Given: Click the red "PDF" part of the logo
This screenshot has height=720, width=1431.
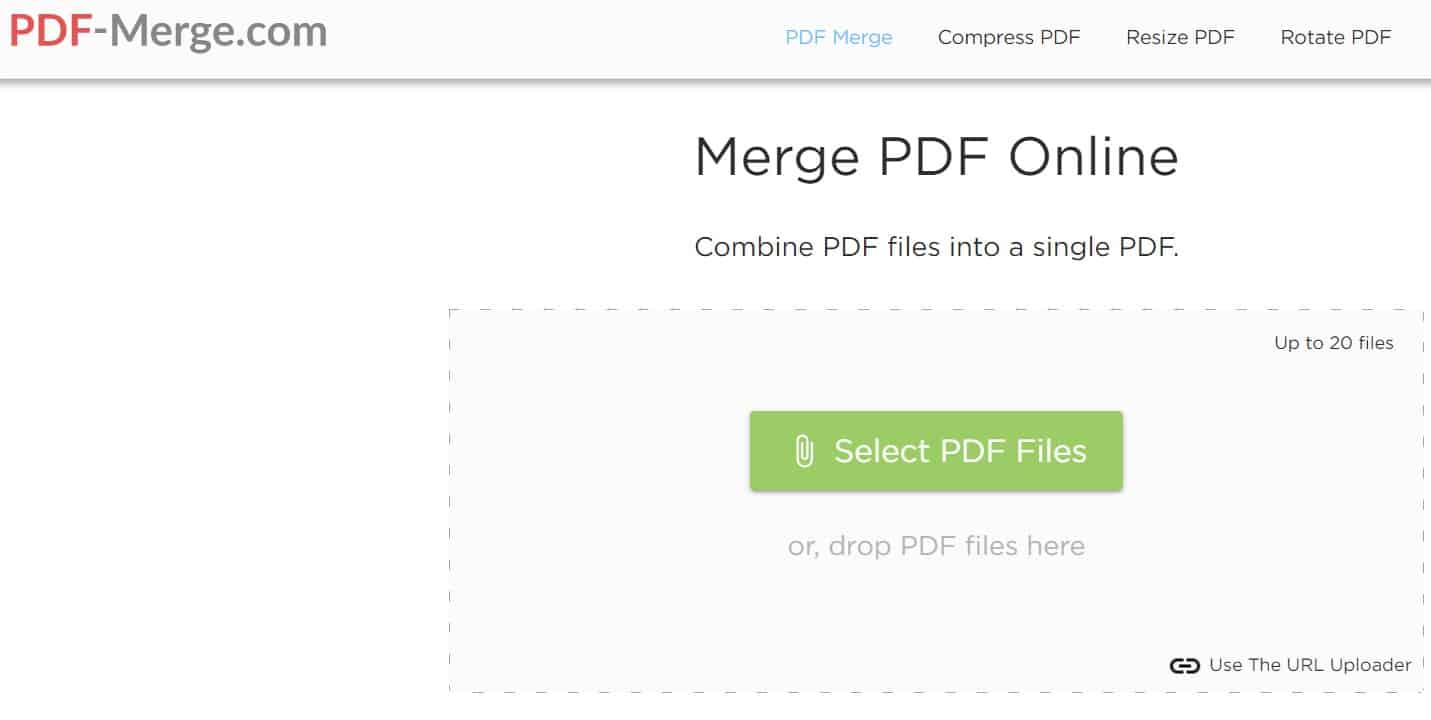Looking at the screenshot, I should (50, 33).
